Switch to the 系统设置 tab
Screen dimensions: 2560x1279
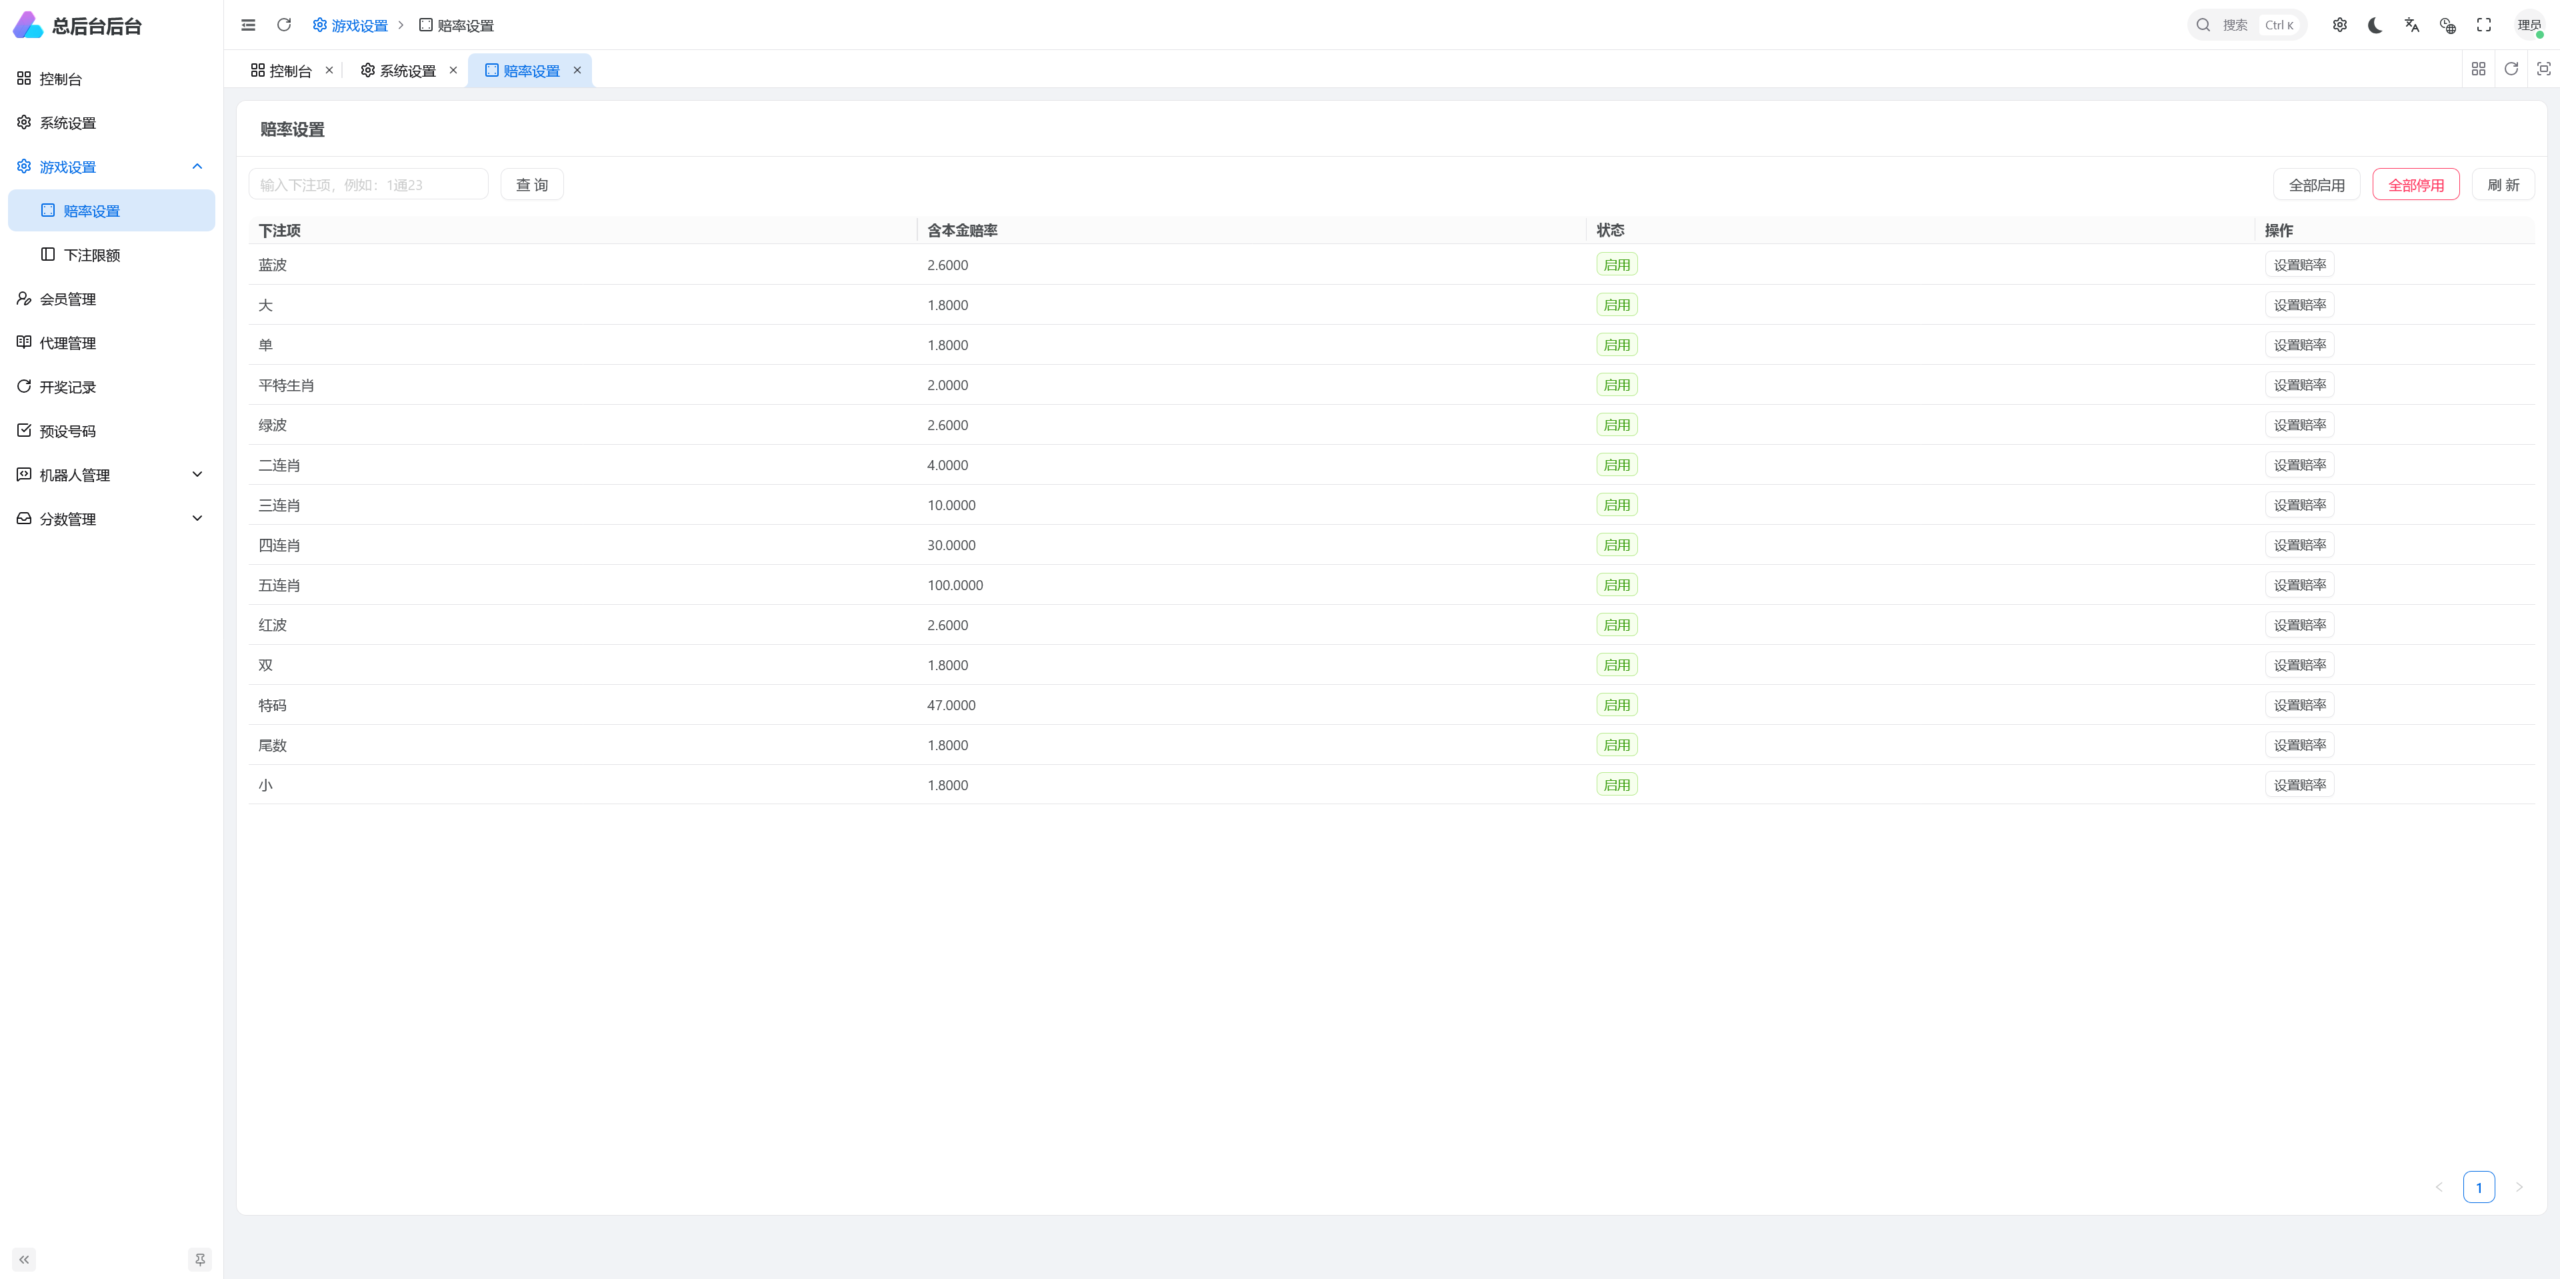398,71
